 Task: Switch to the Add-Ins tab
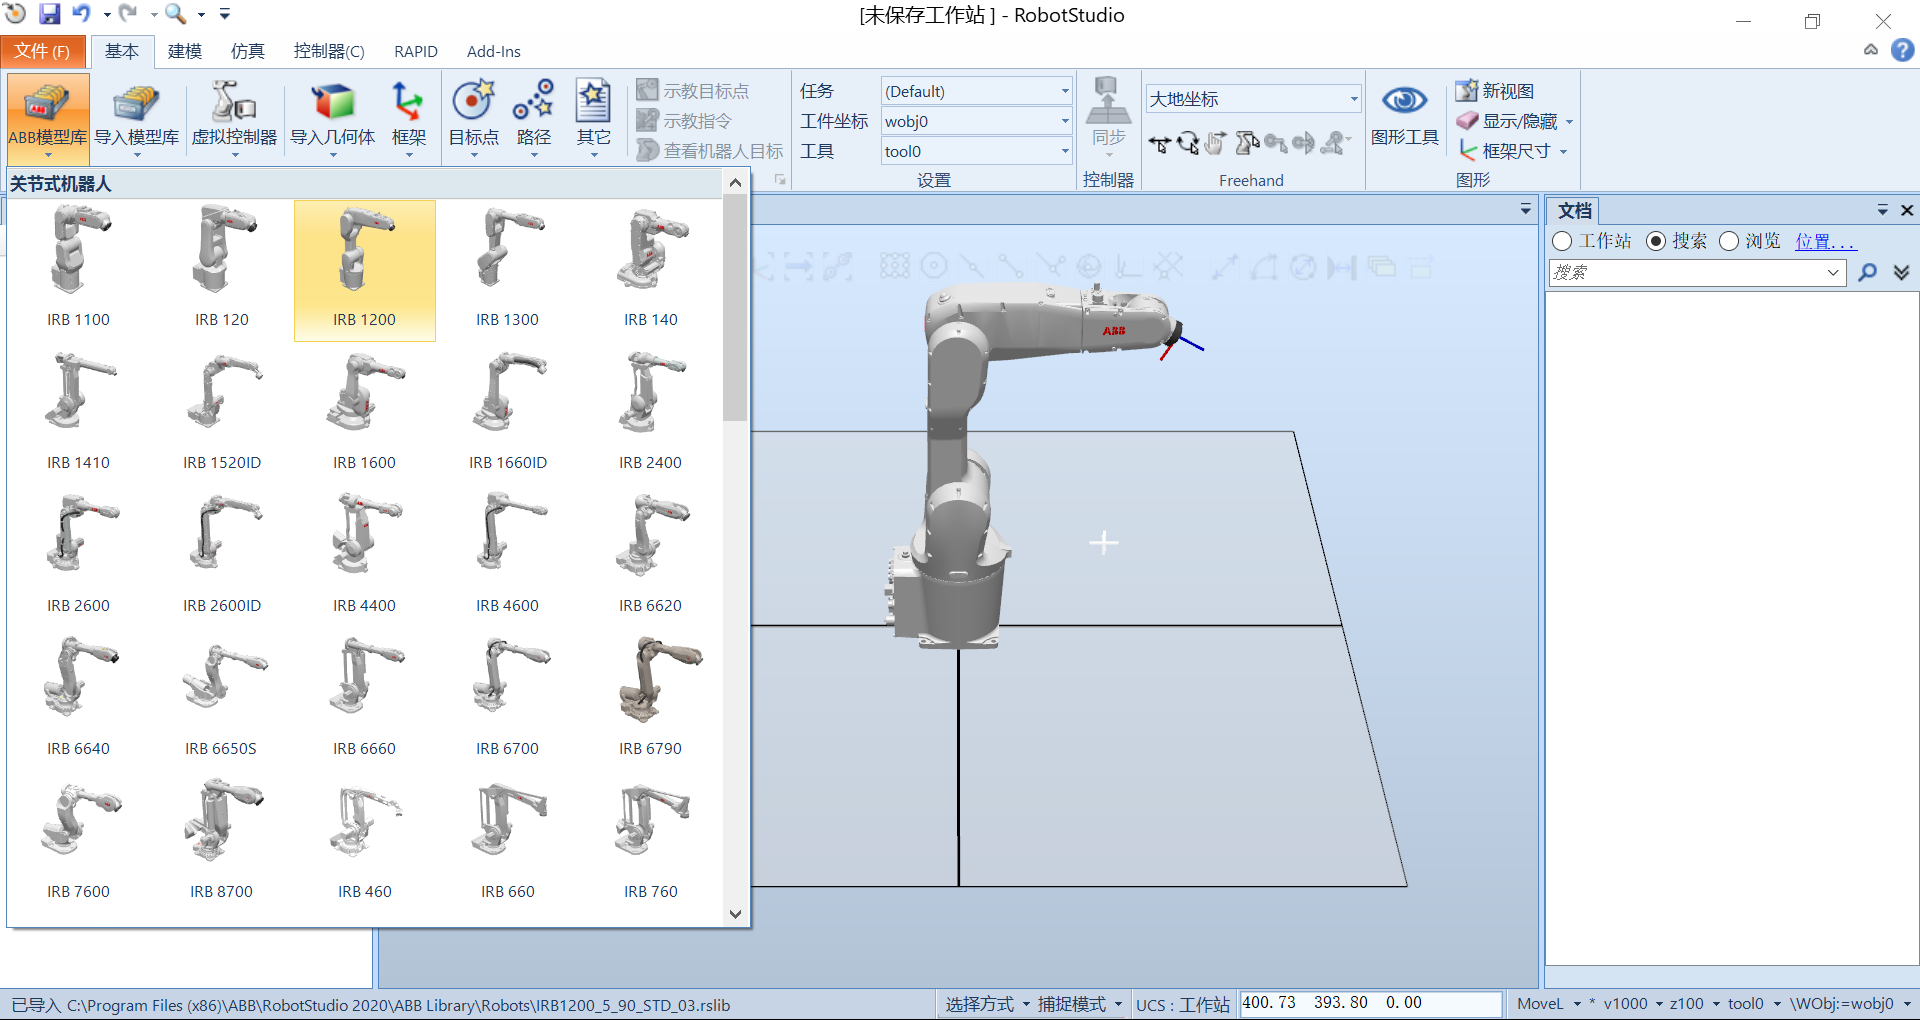[494, 51]
